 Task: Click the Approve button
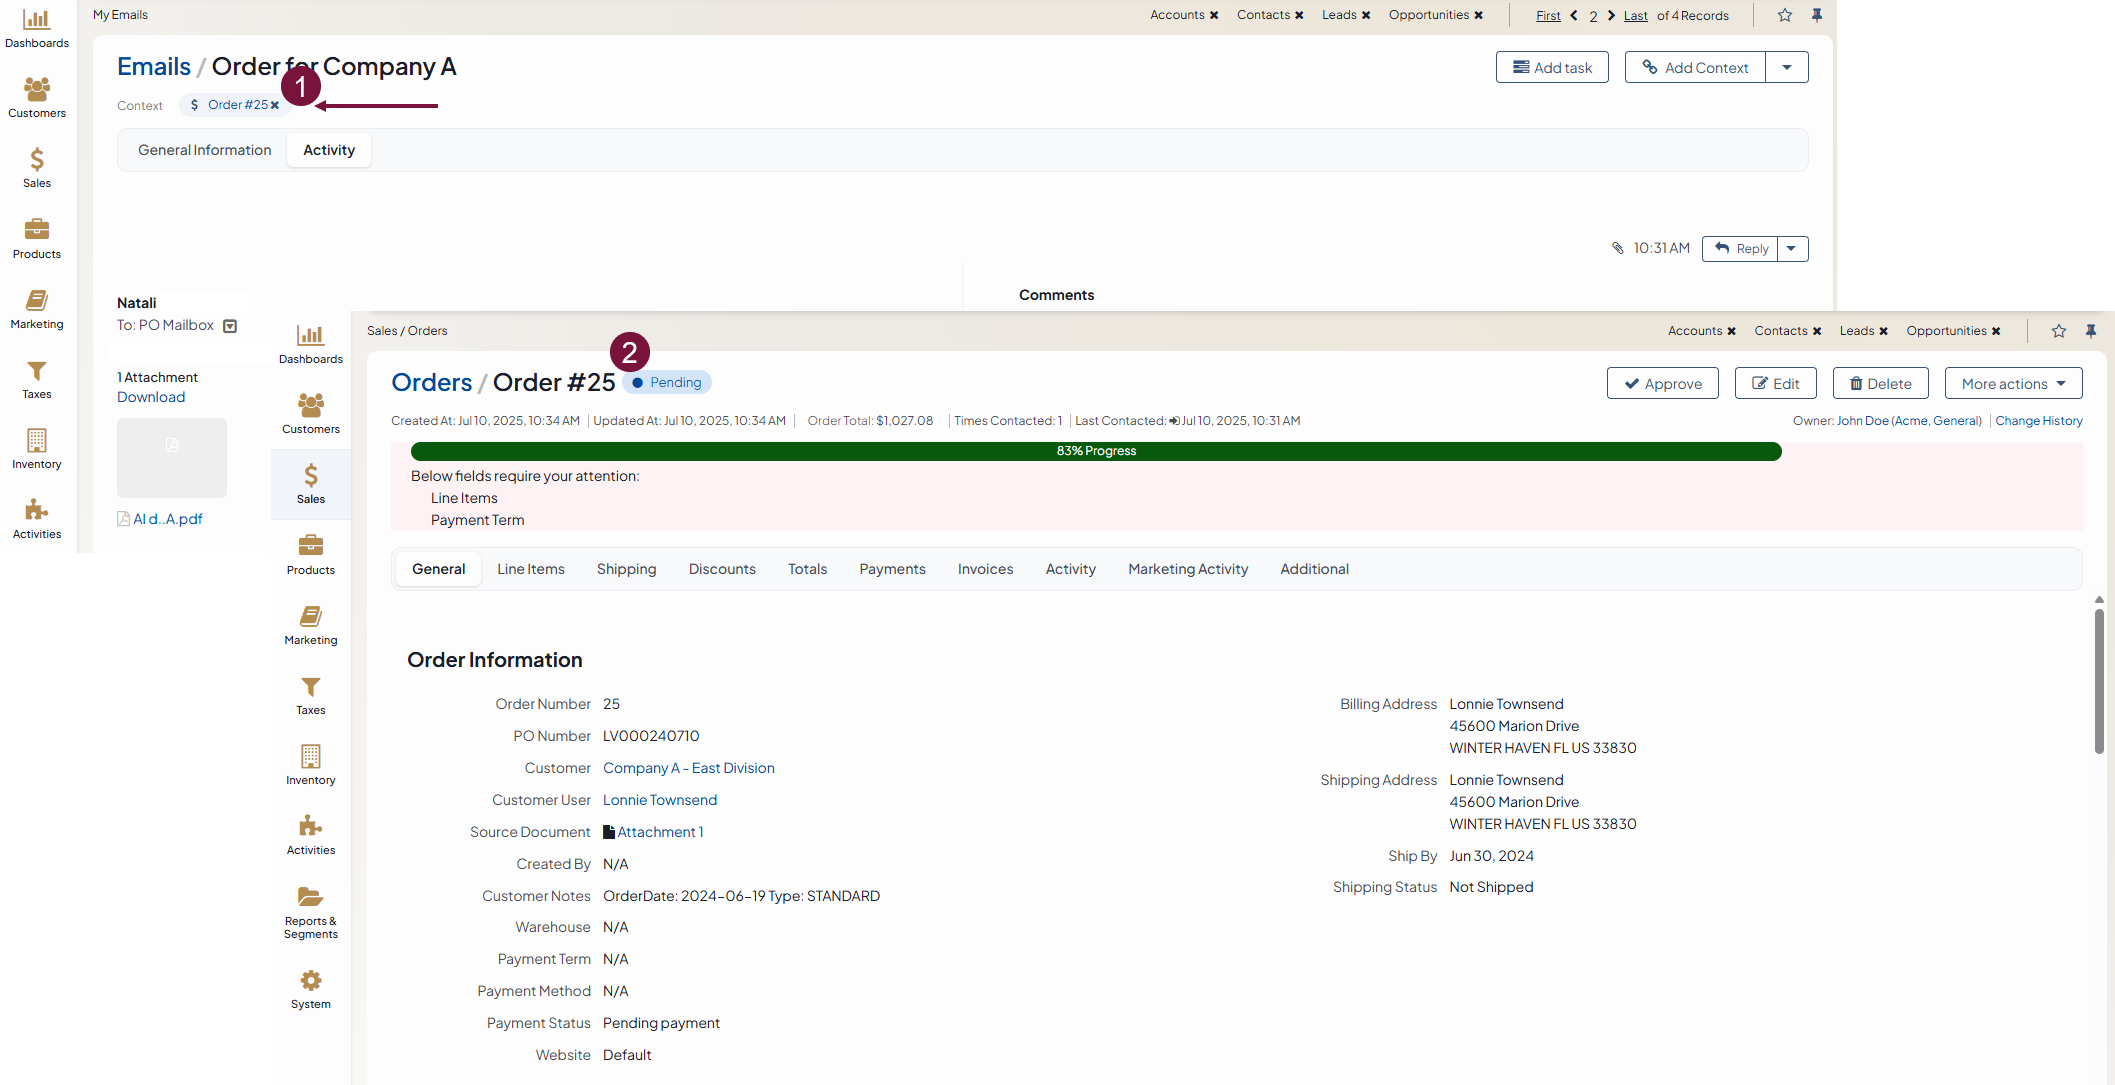pos(1662,383)
